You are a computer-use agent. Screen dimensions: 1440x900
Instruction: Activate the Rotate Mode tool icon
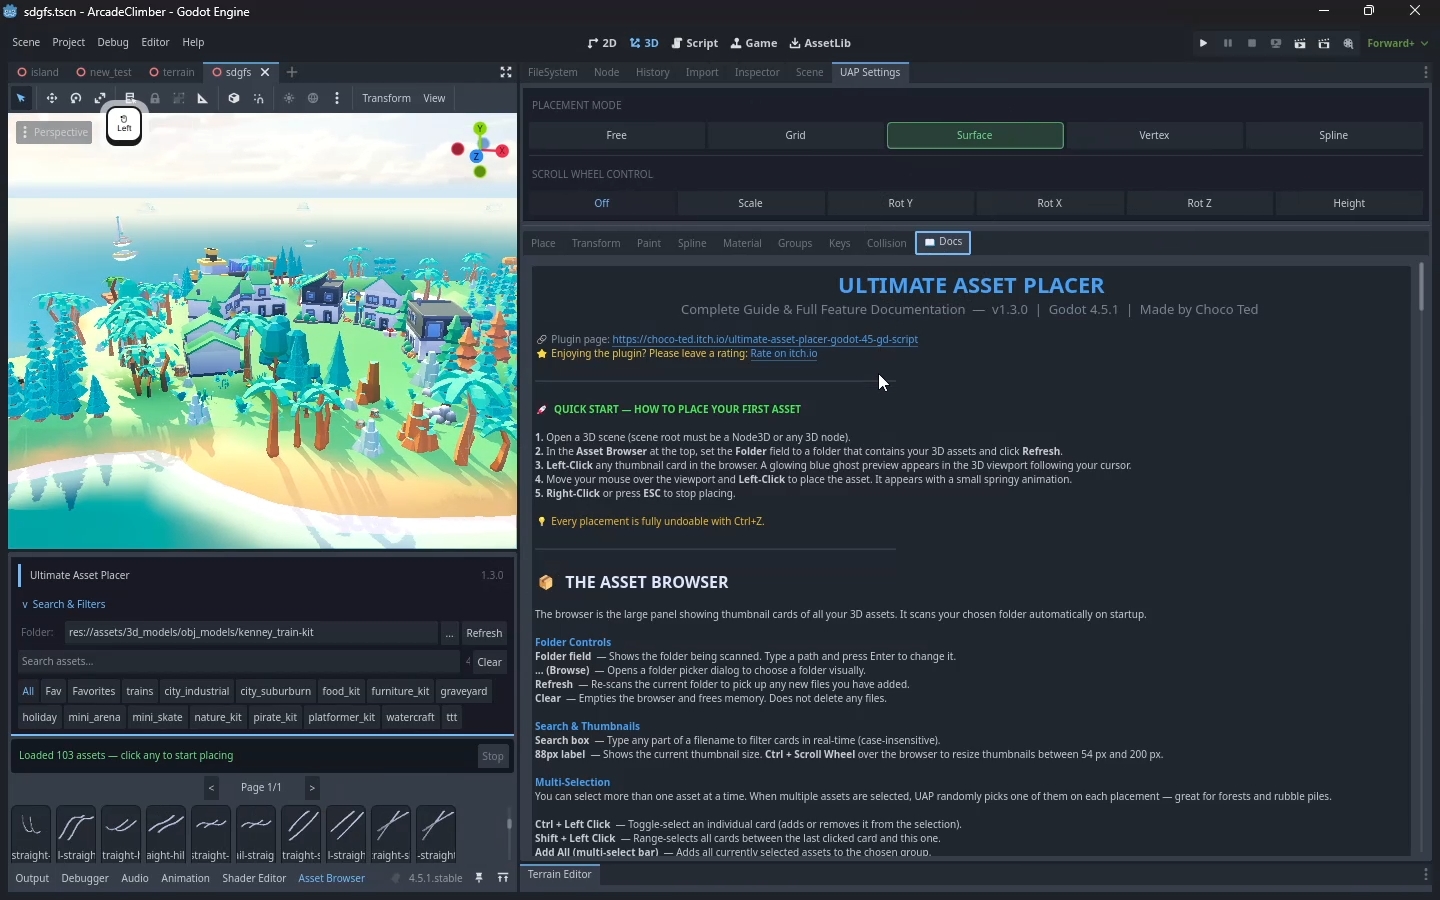click(x=76, y=99)
